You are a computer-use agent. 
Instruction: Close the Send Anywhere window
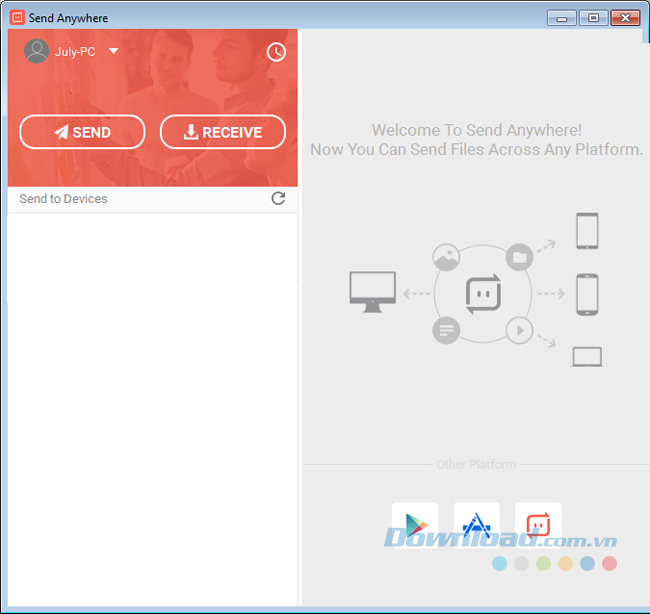click(625, 18)
